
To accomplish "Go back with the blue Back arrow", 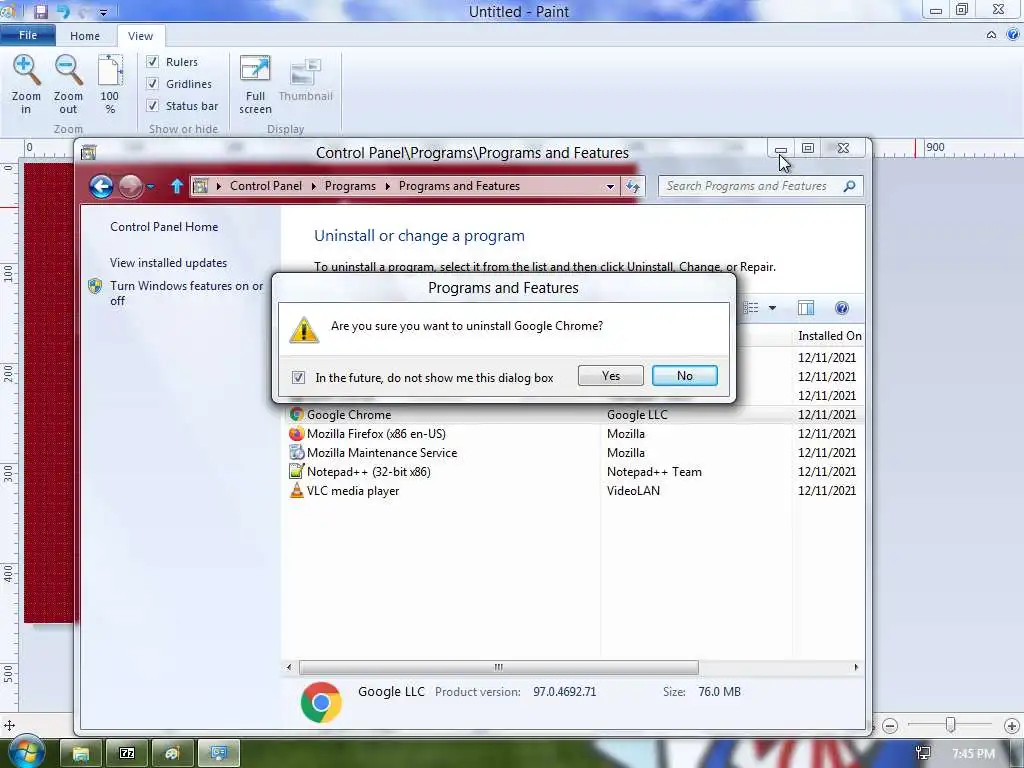I will [x=101, y=186].
